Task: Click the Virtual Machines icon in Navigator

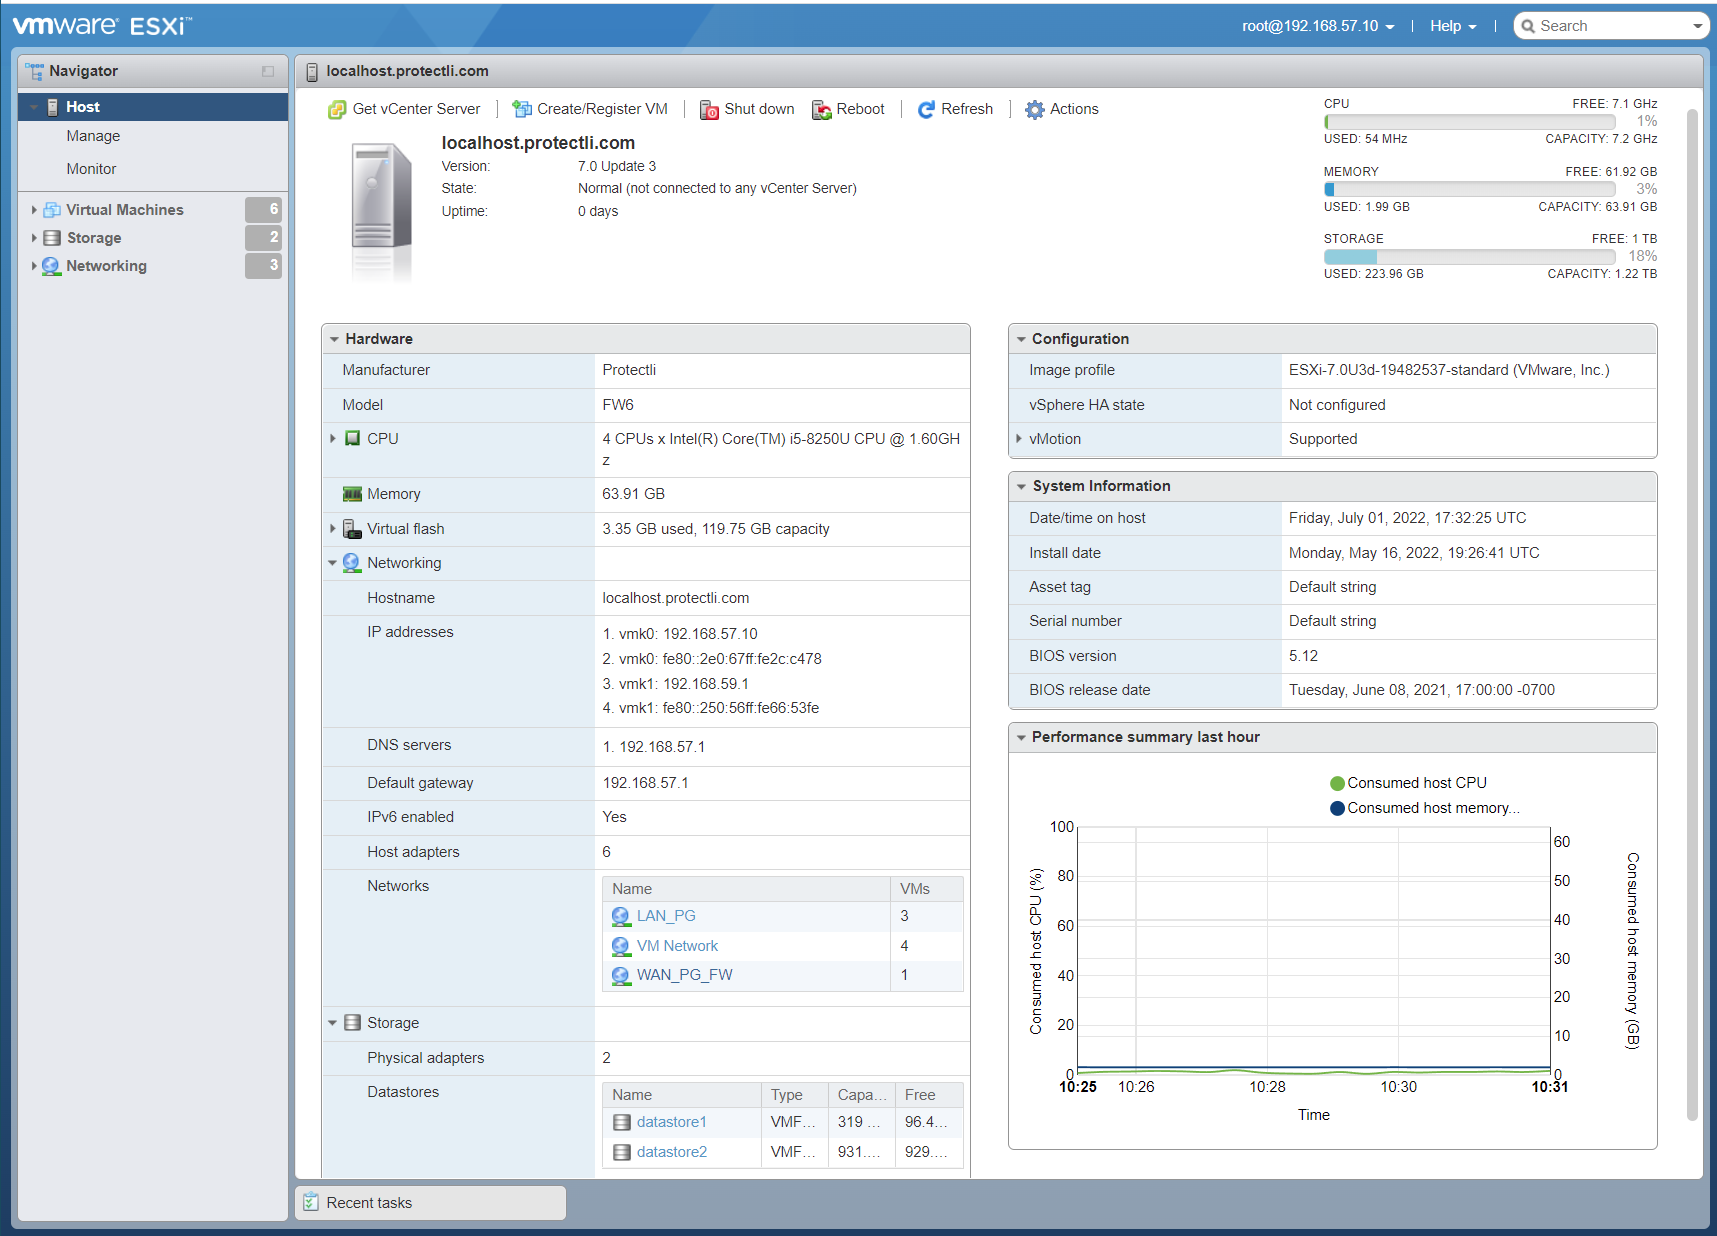Action: [52, 210]
